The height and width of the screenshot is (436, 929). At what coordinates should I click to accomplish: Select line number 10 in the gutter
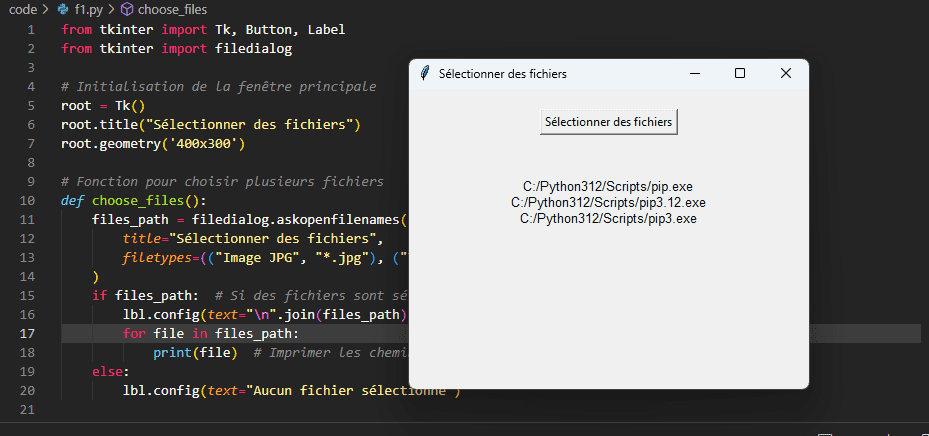(x=27, y=200)
